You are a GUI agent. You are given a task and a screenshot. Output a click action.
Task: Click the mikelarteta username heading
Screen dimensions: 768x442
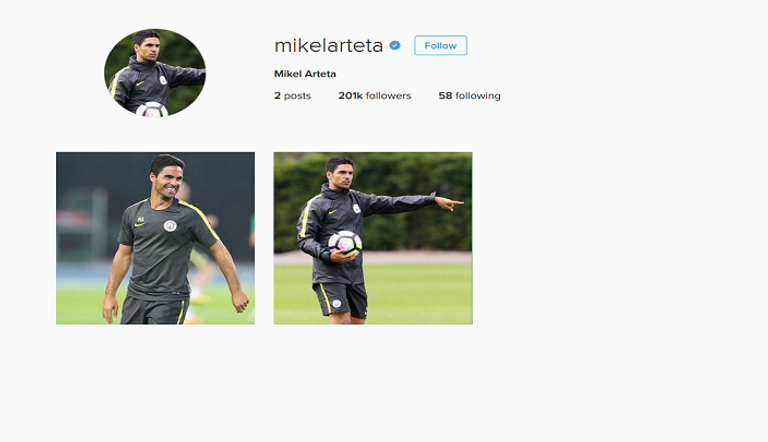(329, 46)
